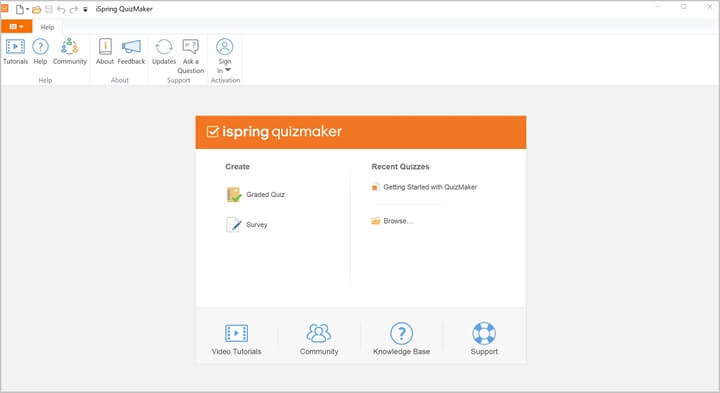Open Community button in start panel footer

click(x=319, y=339)
